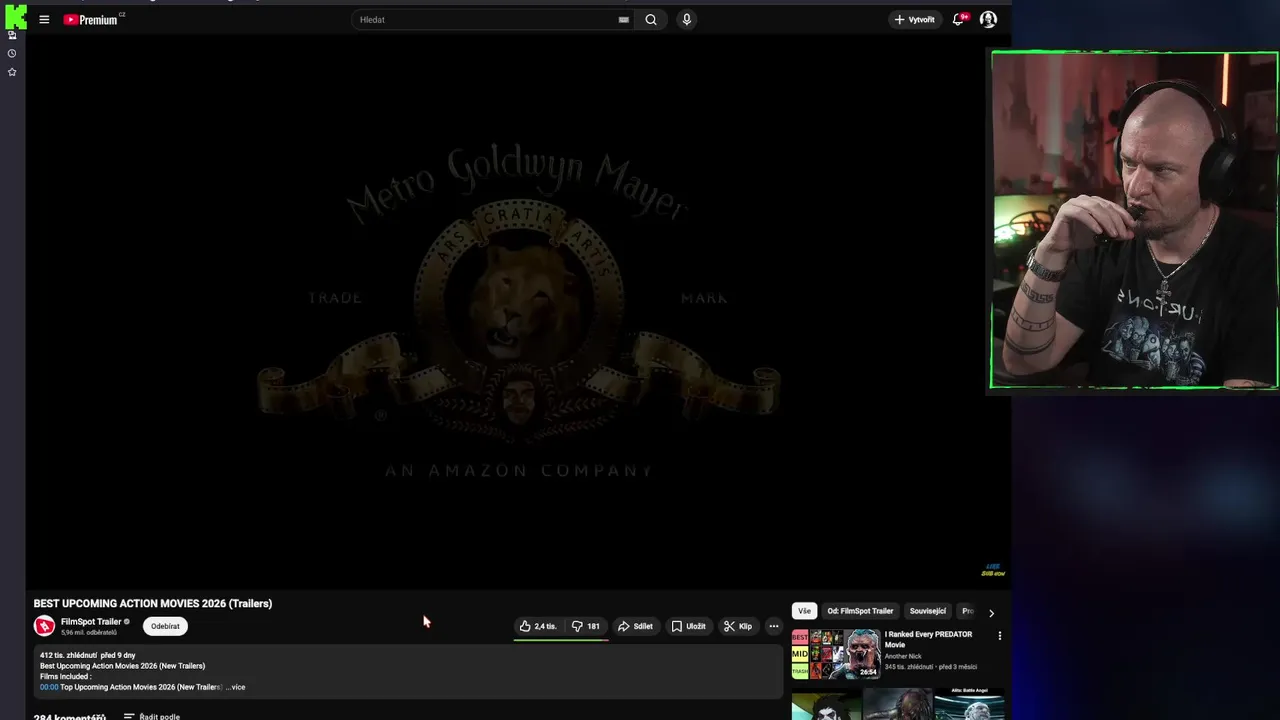The image size is (1280, 720).
Task: Open the three-dot more actions menu
Action: 774,626
